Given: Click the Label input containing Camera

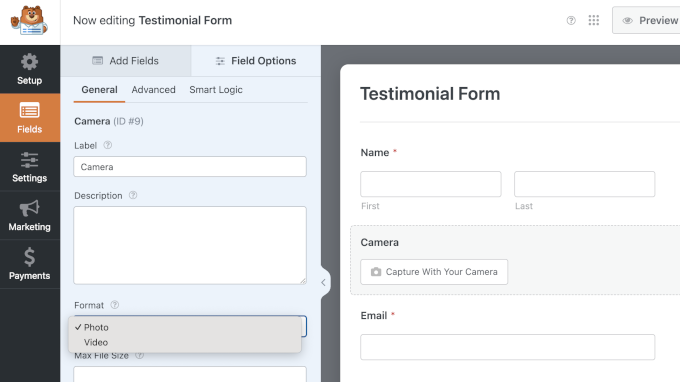Looking at the screenshot, I should 190,167.
